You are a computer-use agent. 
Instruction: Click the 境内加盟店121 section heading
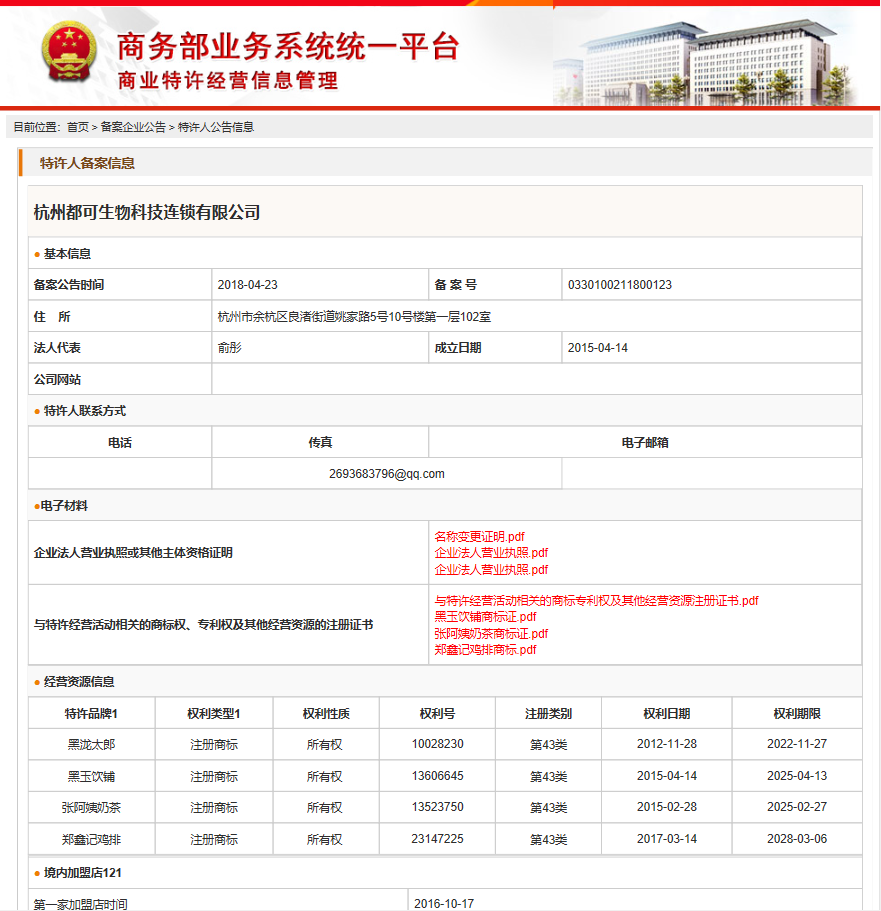[x=83, y=873]
